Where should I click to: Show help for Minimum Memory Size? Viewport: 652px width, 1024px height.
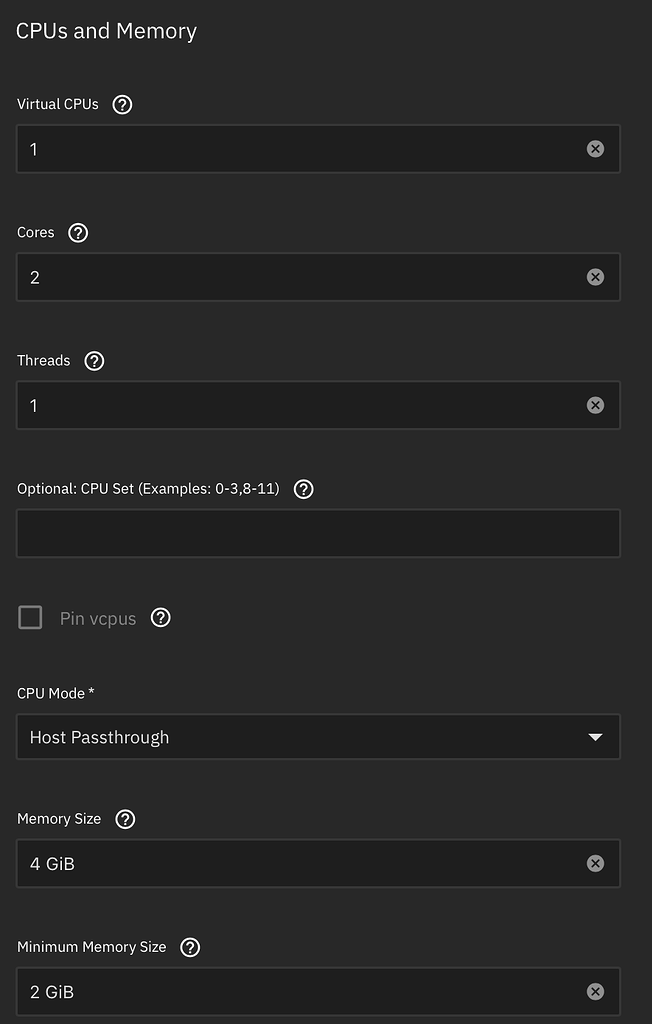tap(190, 947)
